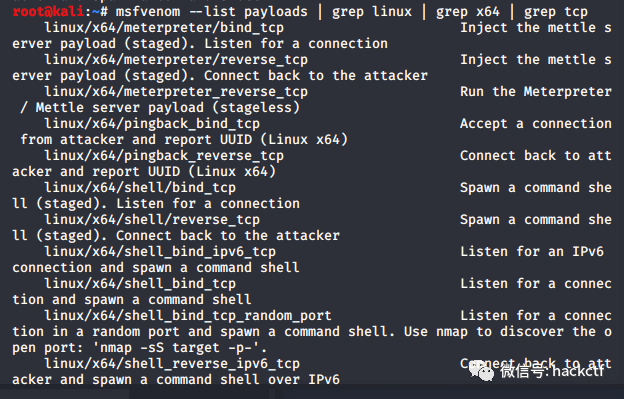Click the WeChat logo icon in watermark
The height and width of the screenshot is (399, 624).
(x=481, y=372)
